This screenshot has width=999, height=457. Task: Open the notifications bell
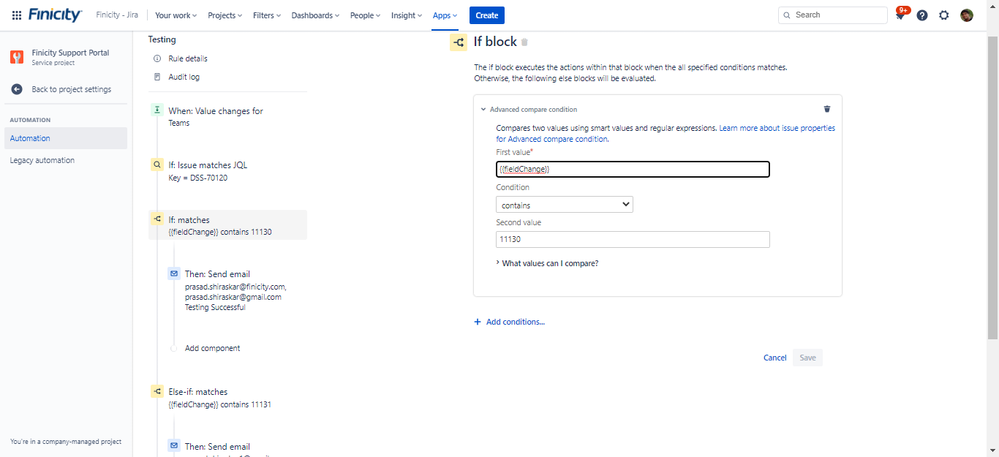(x=900, y=15)
